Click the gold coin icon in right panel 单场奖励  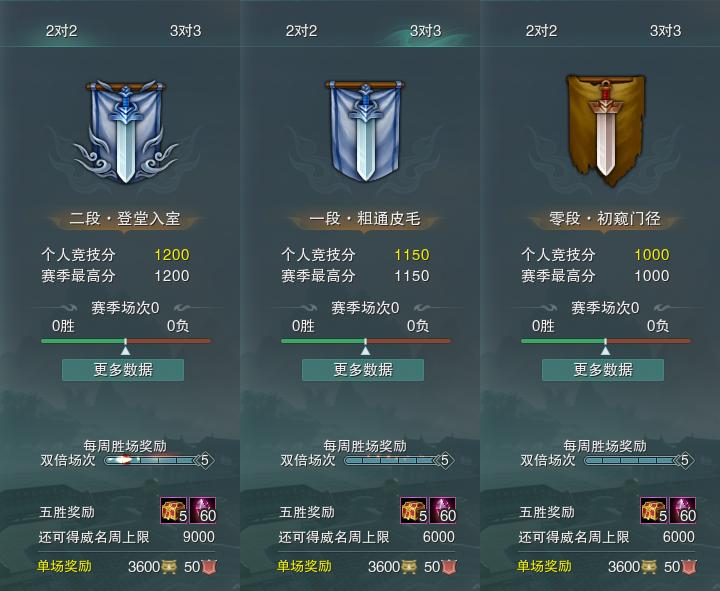pos(649,567)
